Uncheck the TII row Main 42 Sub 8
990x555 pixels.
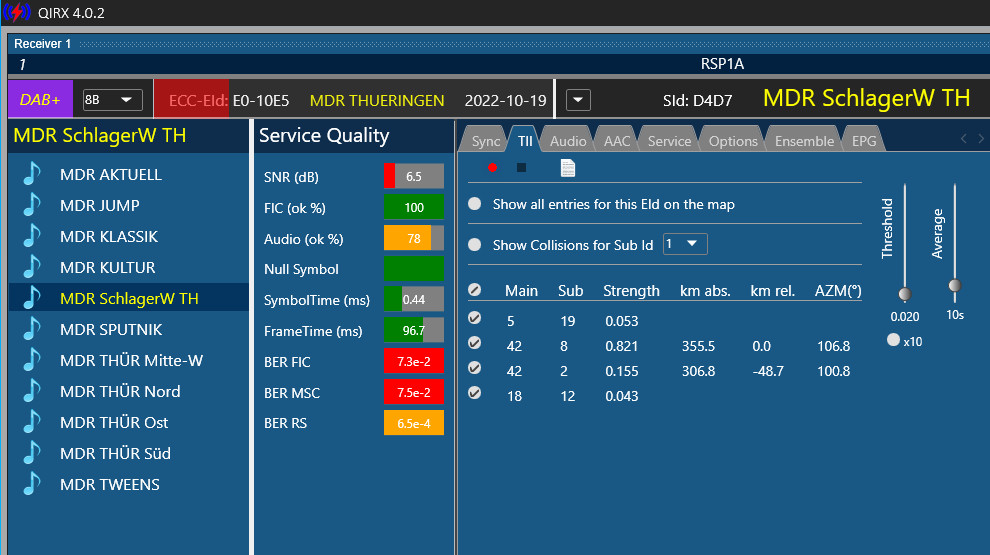475,343
